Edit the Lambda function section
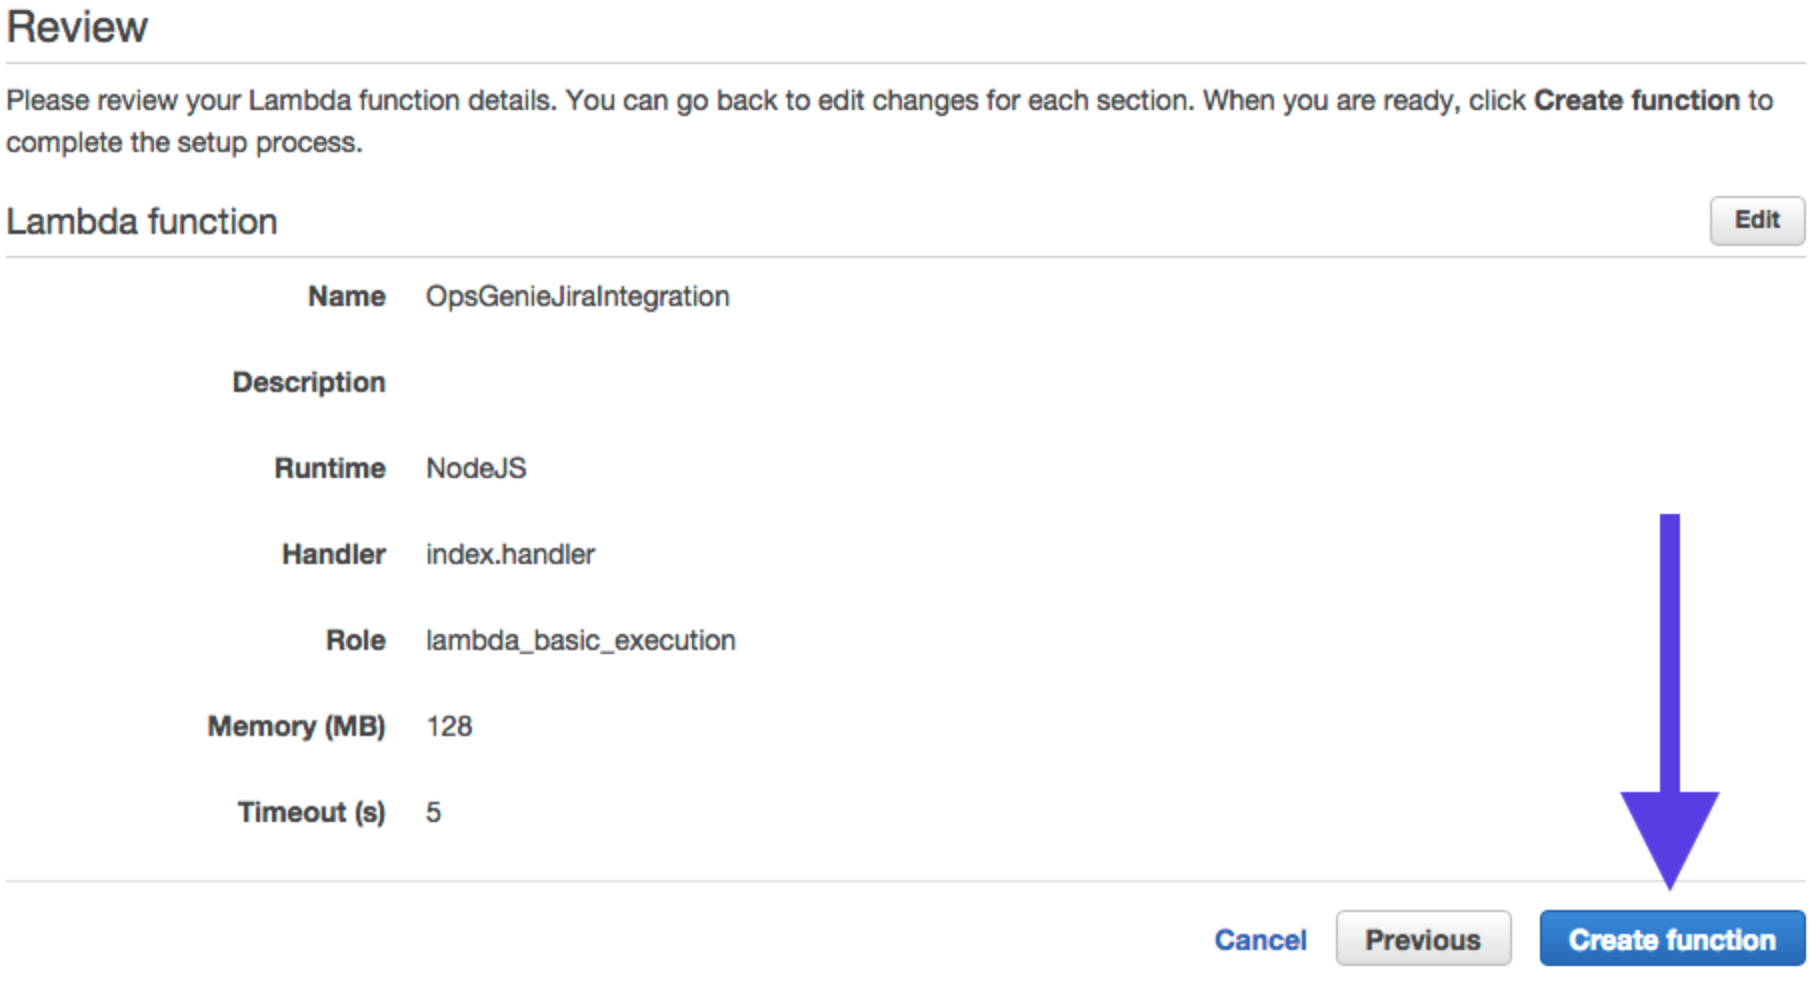Viewport: 1820px width, 982px height. click(x=1757, y=220)
